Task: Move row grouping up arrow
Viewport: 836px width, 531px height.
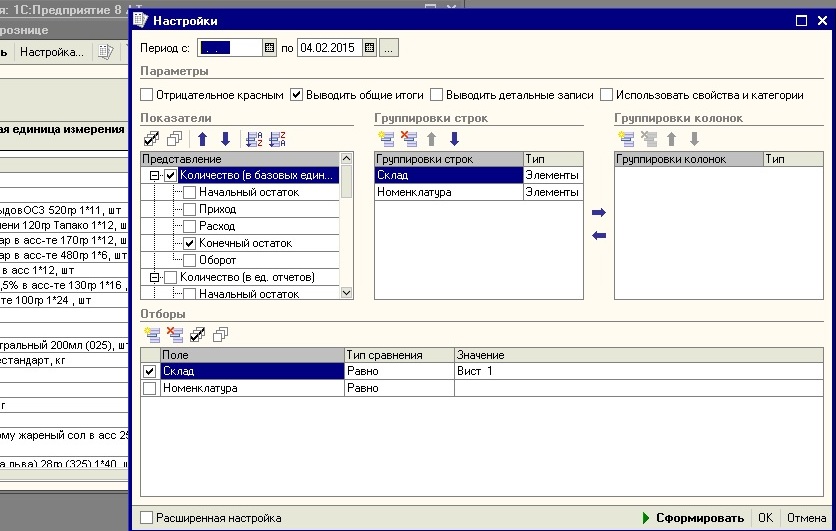Action: point(431,139)
